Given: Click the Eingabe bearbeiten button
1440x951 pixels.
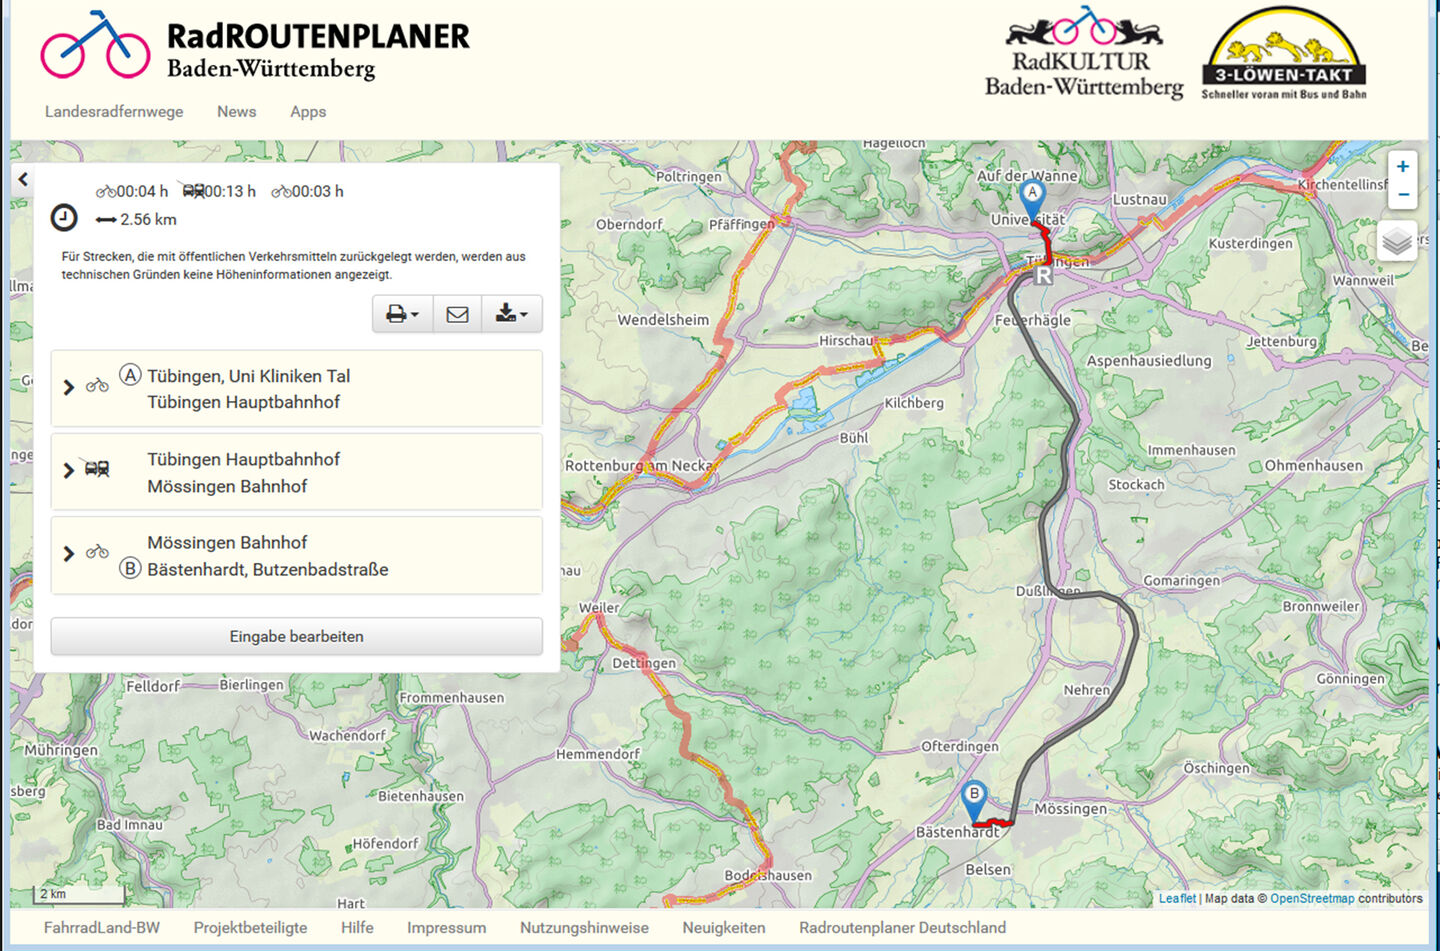Looking at the screenshot, I should pyautogui.click(x=296, y=636).
